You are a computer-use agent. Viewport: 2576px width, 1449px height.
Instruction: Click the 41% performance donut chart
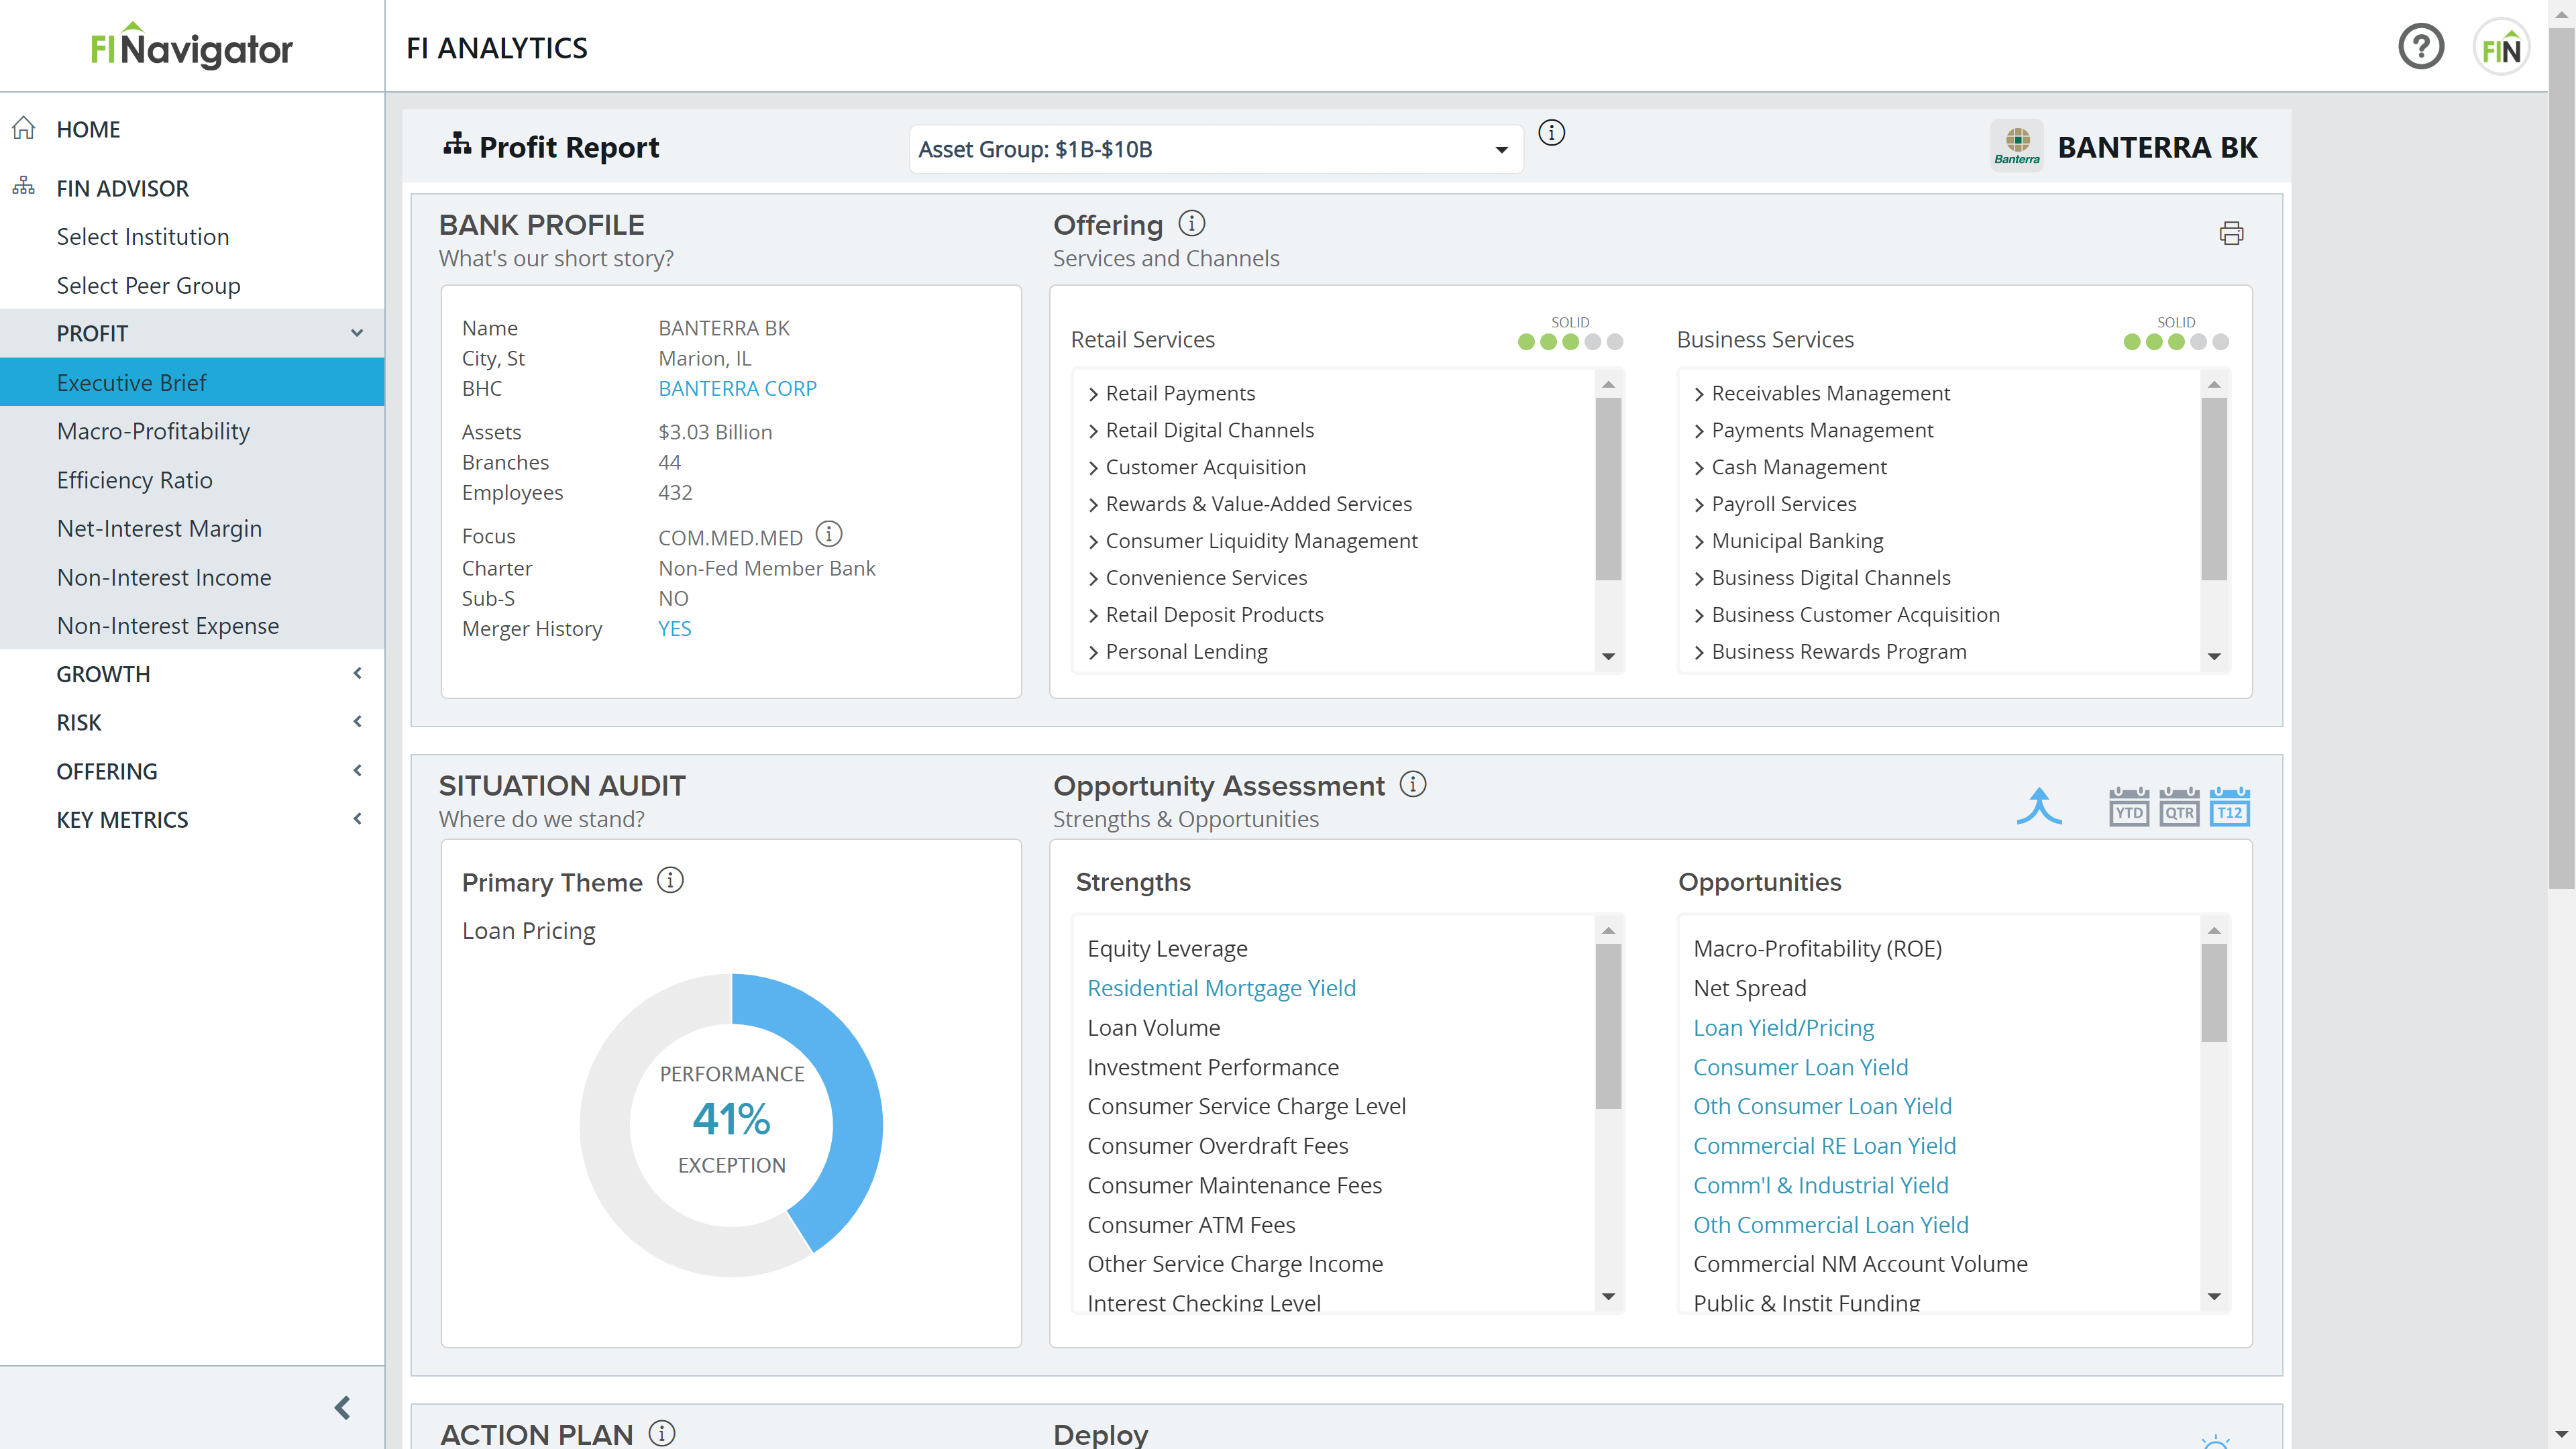(731, 1124)
